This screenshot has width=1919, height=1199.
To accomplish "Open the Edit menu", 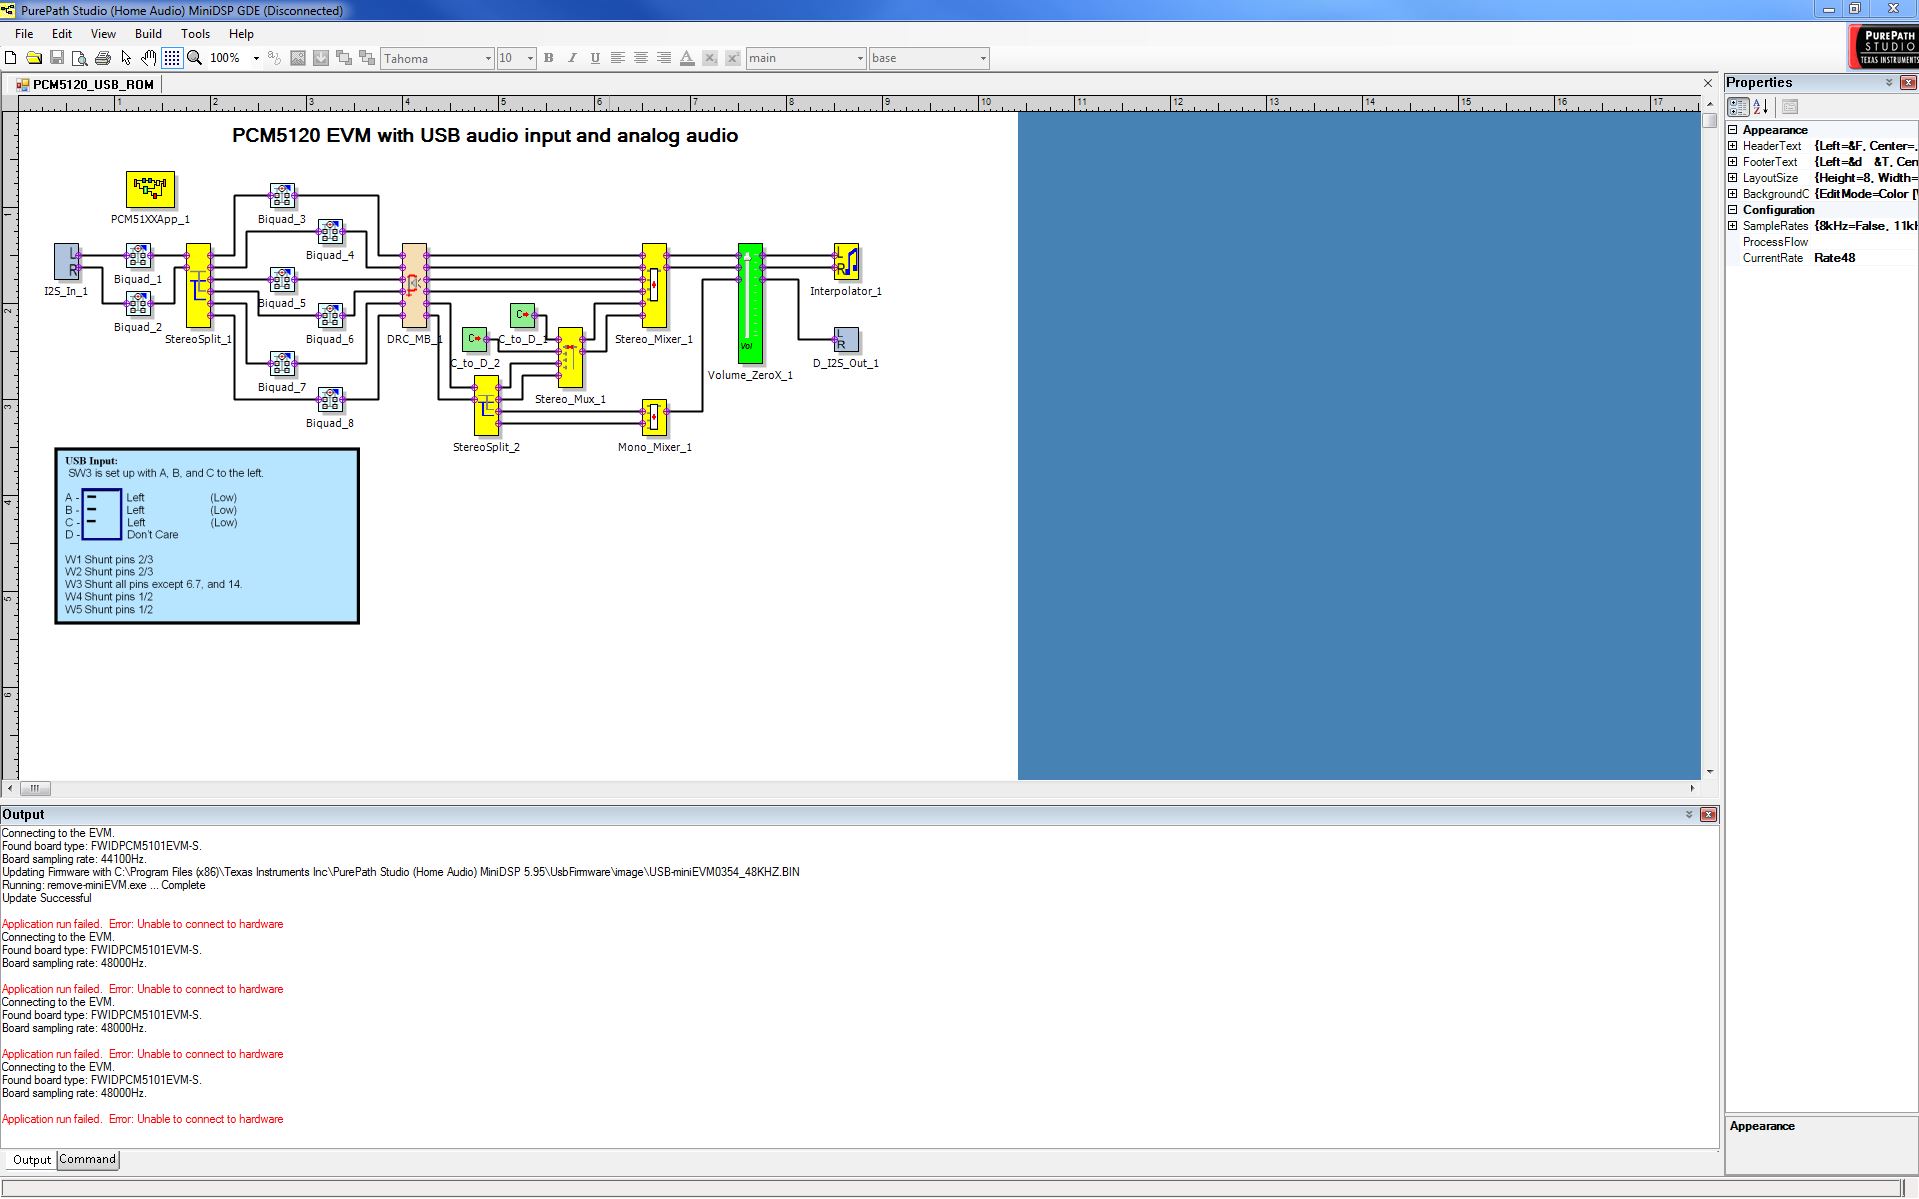I will [62, 34].
